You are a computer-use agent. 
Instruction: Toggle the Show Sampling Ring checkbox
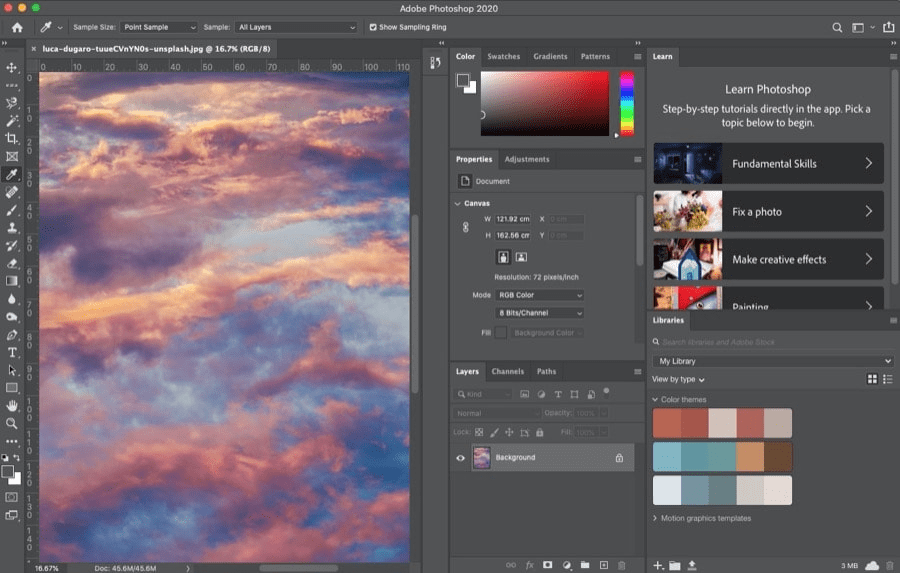373,28
